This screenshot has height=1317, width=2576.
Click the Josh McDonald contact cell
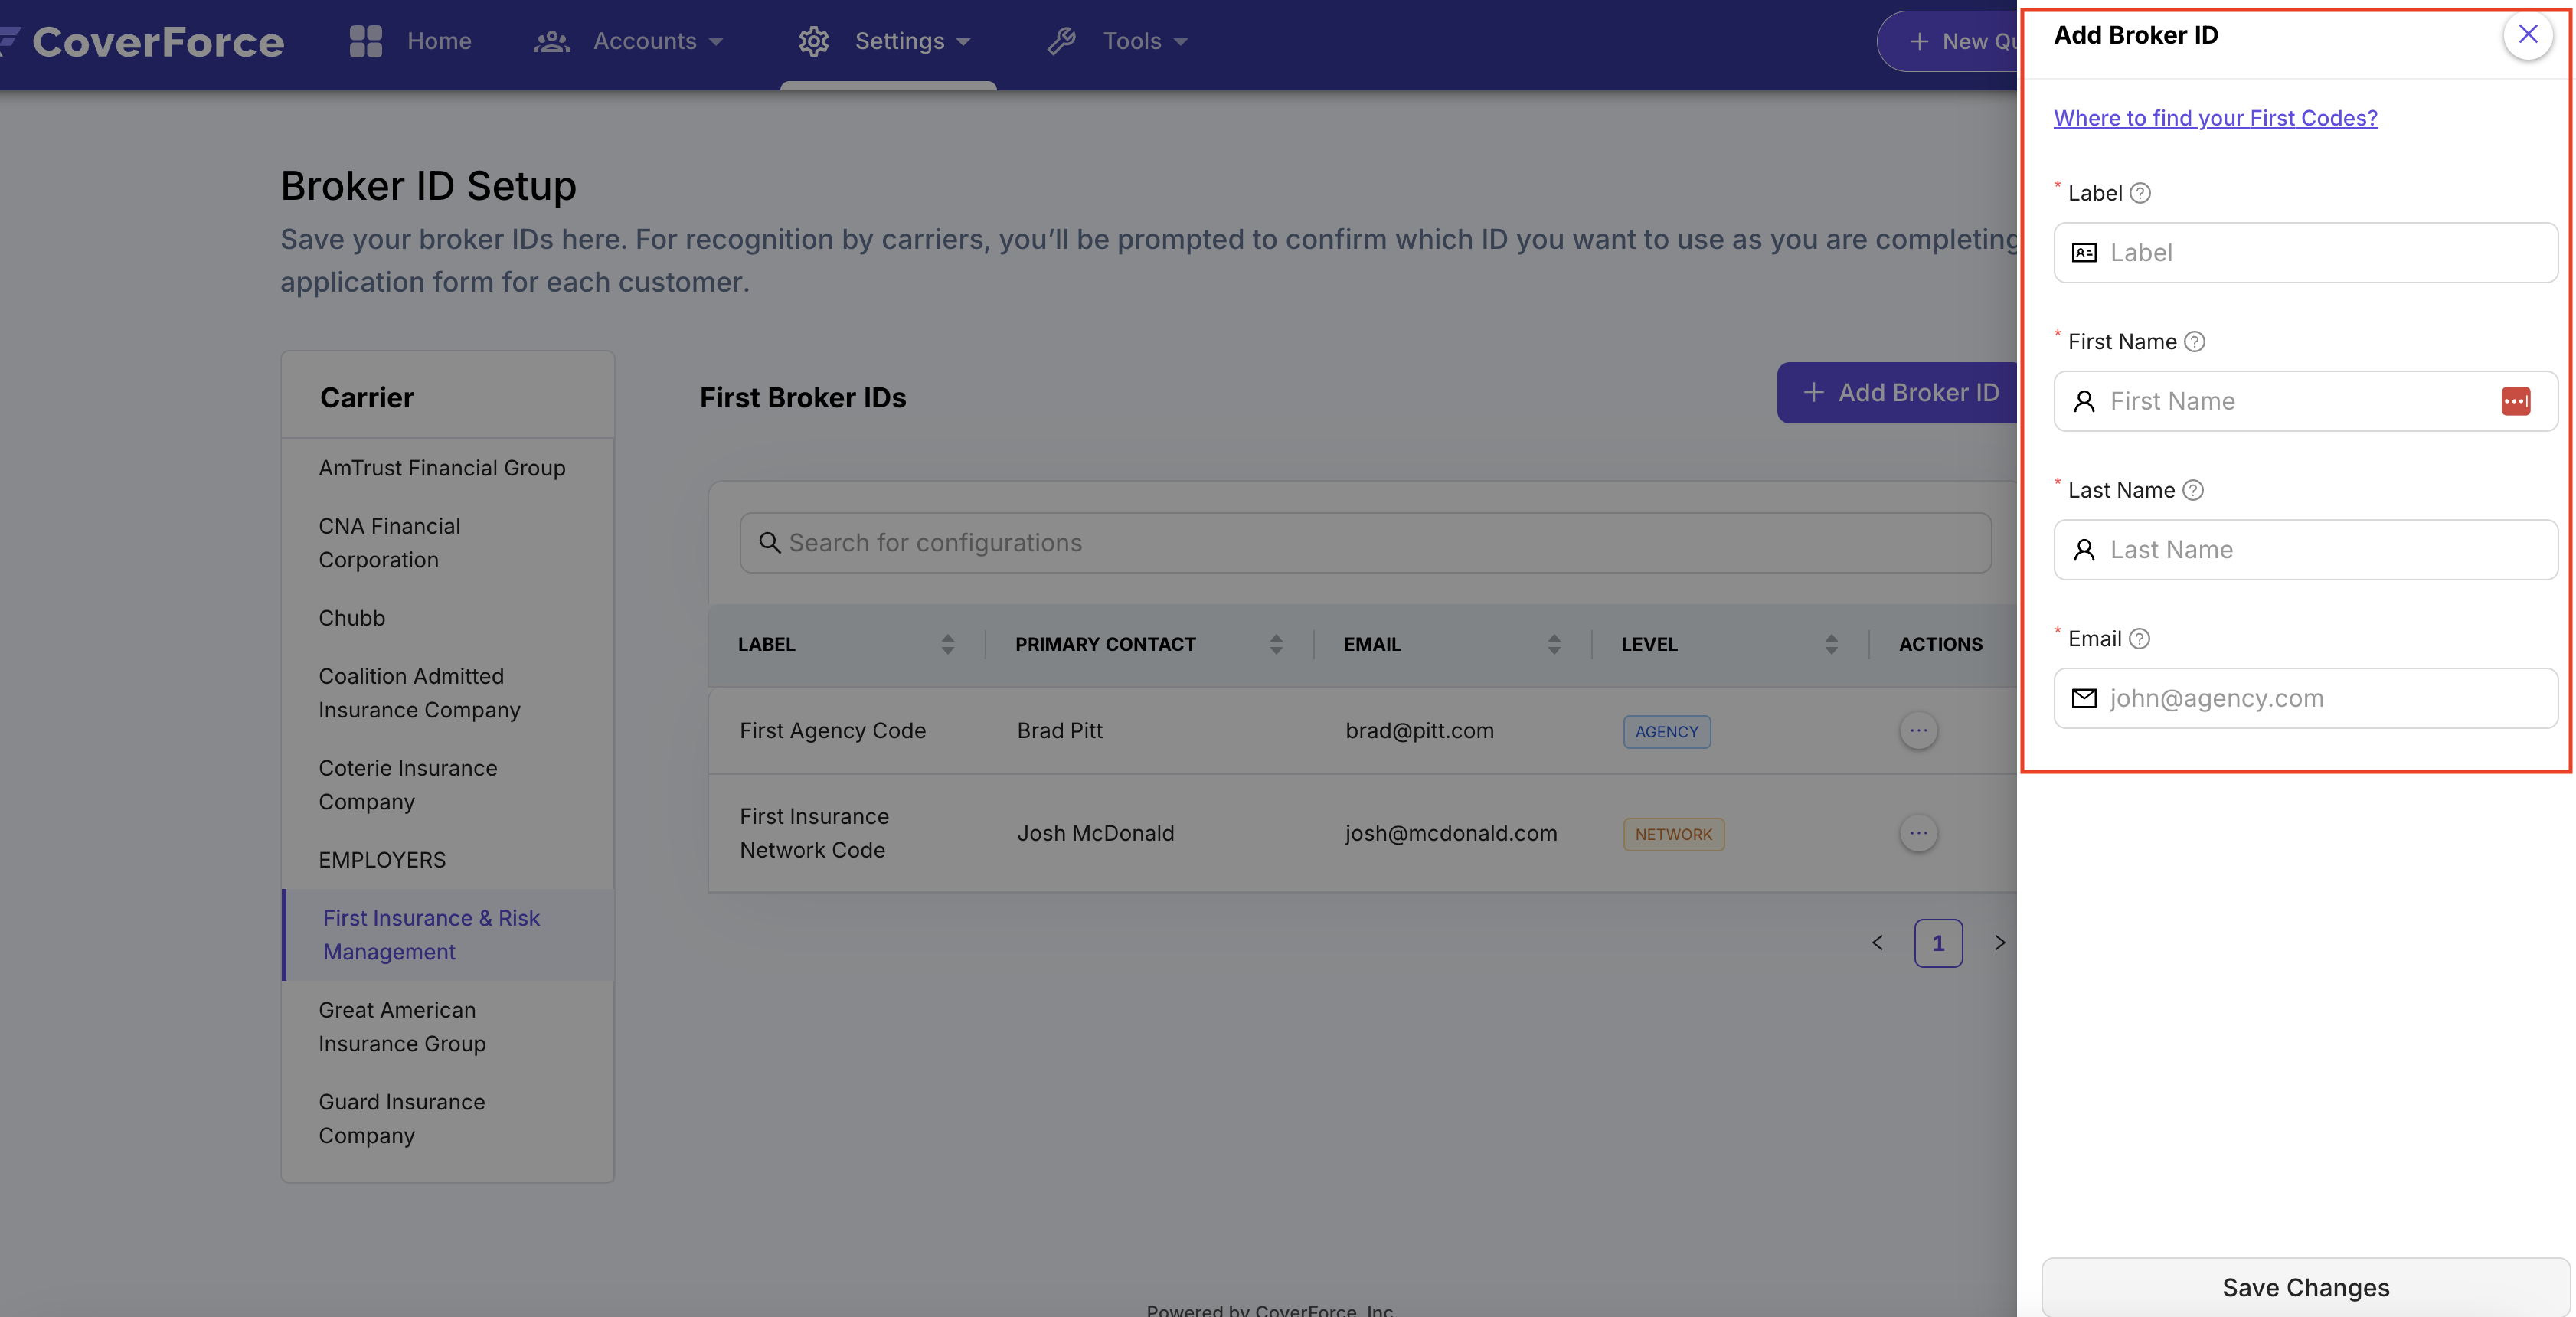coord(1095,833)
